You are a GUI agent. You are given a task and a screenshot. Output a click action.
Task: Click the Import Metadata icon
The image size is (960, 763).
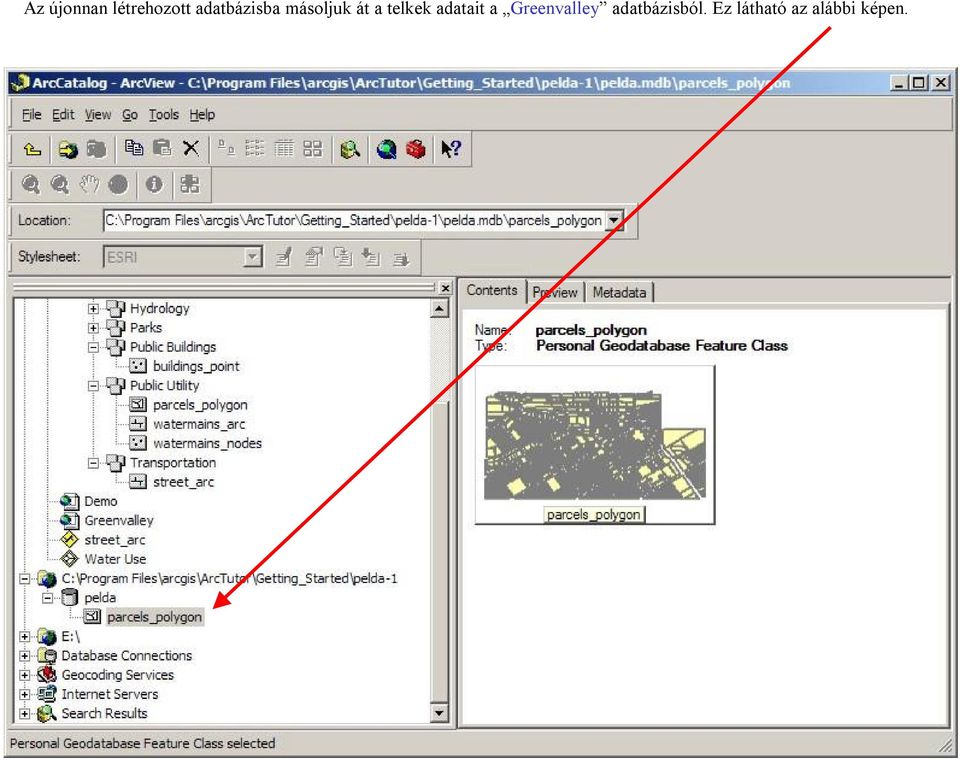(371, 257)
